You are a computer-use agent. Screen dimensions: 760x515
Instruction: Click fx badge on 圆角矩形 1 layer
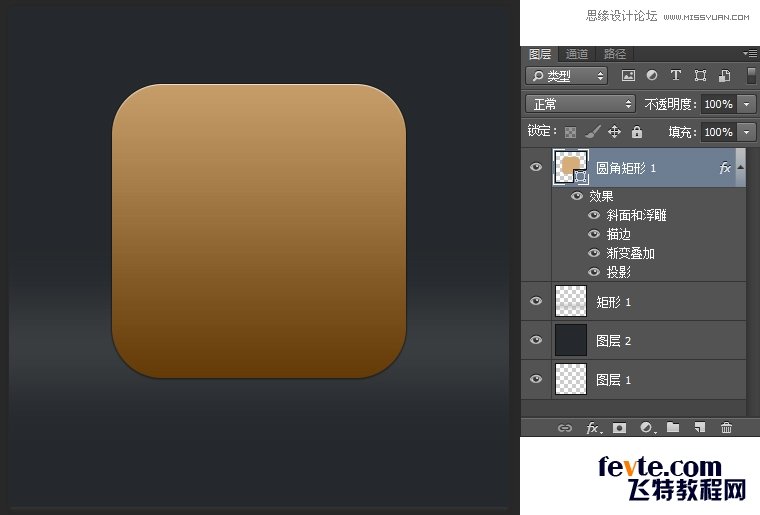725,168
